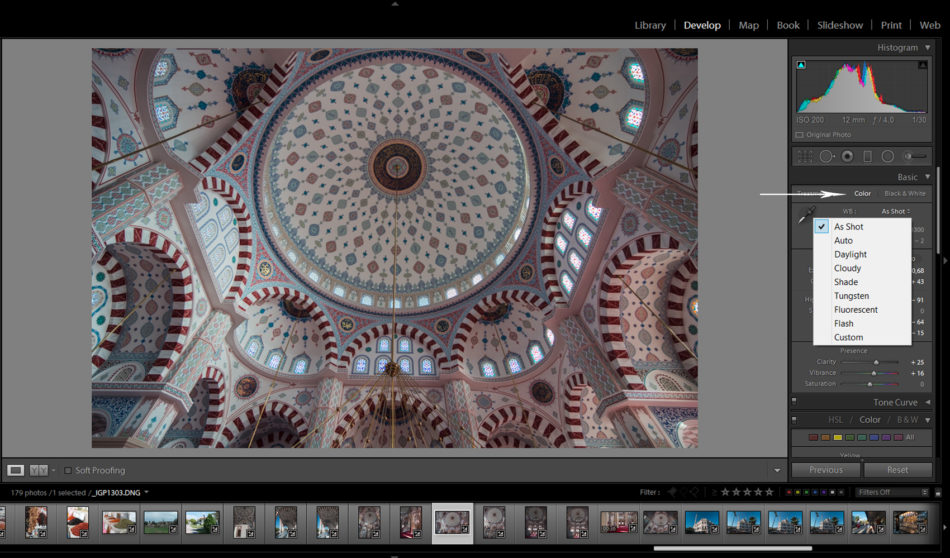
Task: Click the Before/After view icon
Action: coord(38,470)
